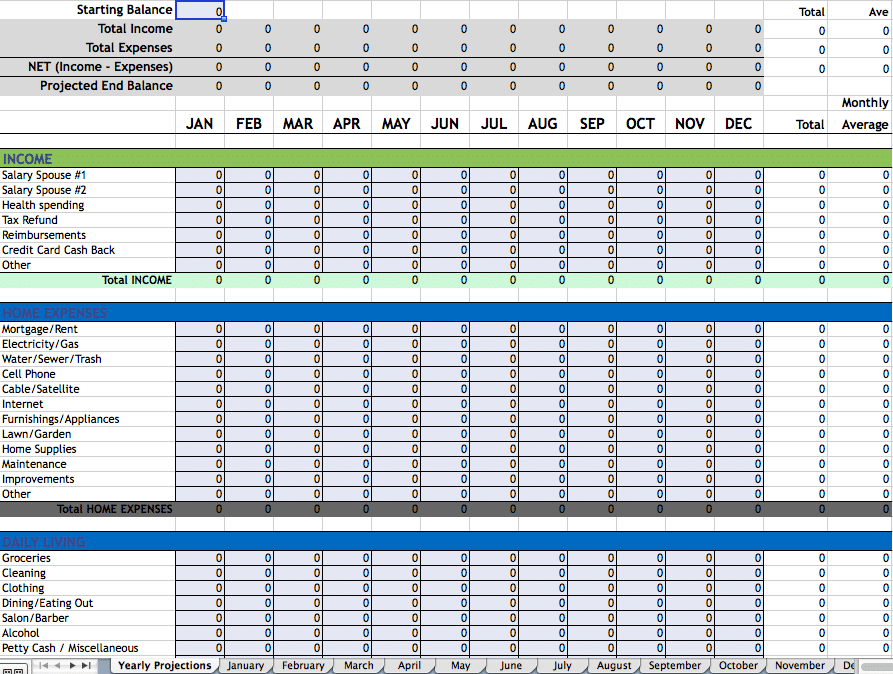Select the JAN cell for Mortgage/Rent
Viewport: 893px width, 674px height.
[200, 329]
